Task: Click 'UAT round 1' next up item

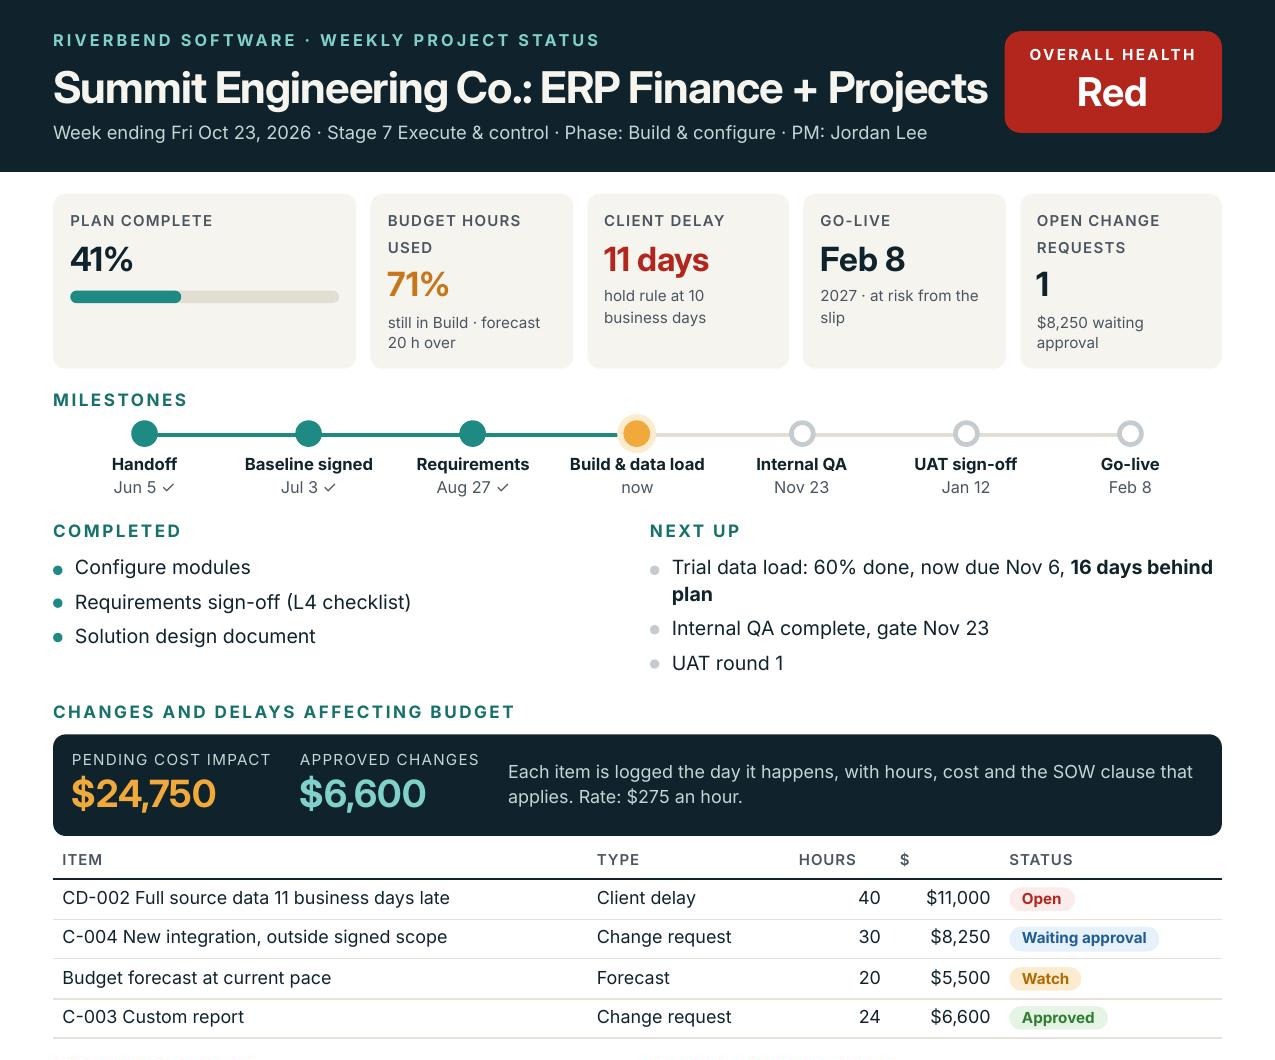Action: tap(728, 664)
